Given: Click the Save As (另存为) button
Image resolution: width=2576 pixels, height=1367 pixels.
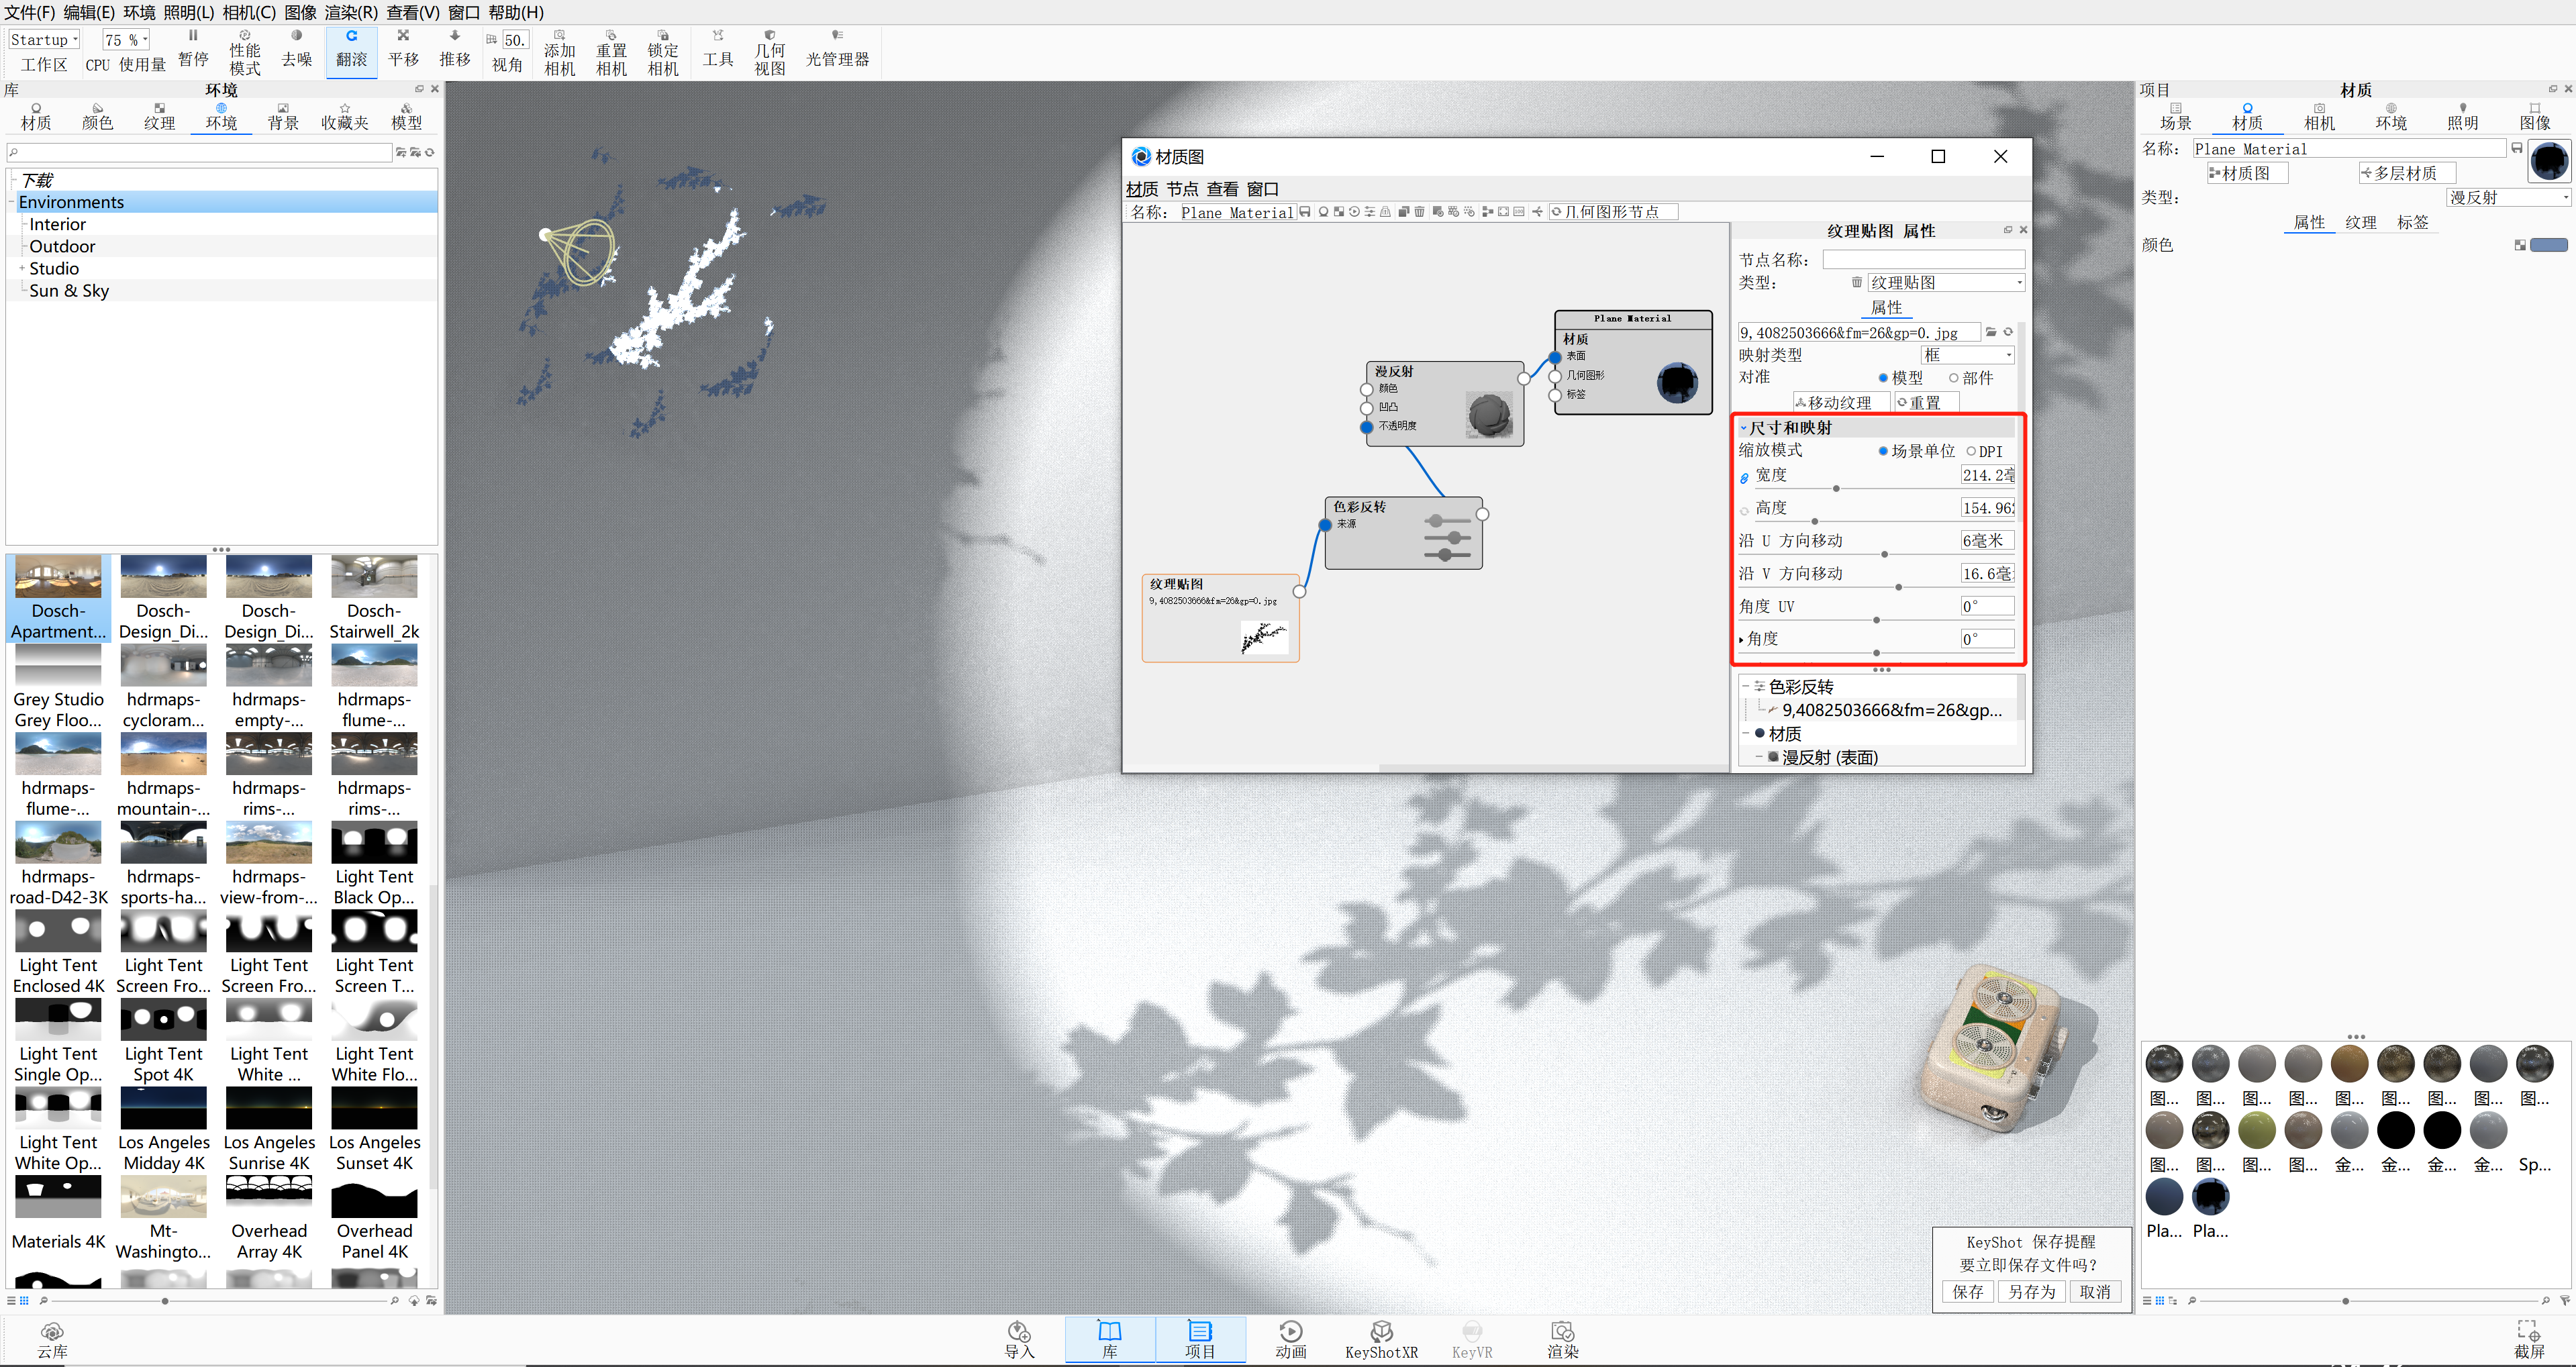Looking at the screenshot, I should [2031, 1292].
